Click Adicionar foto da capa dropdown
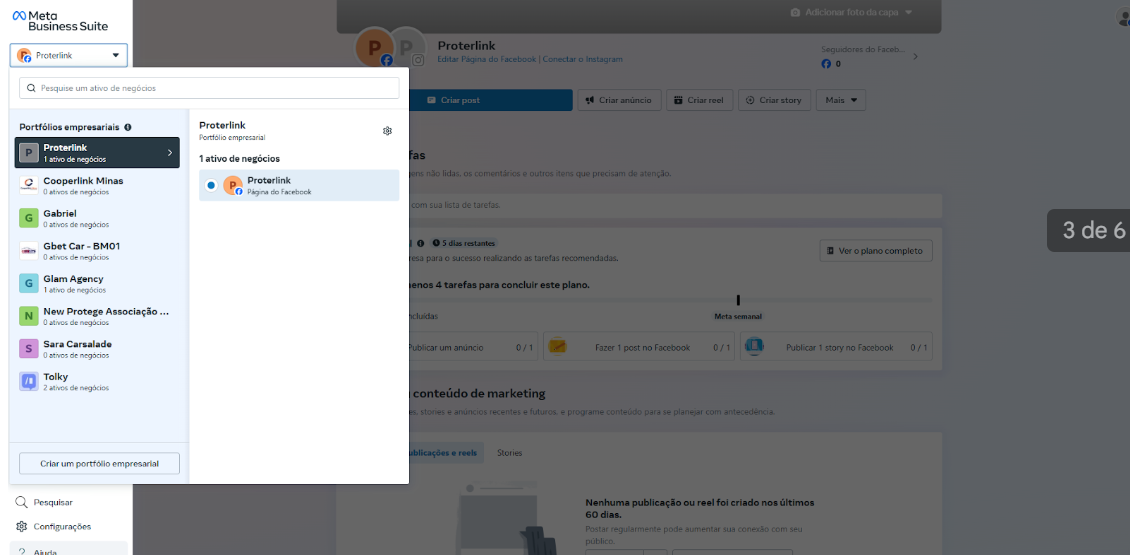Screen dimensions: 1130x555 [x=852, y=12]
